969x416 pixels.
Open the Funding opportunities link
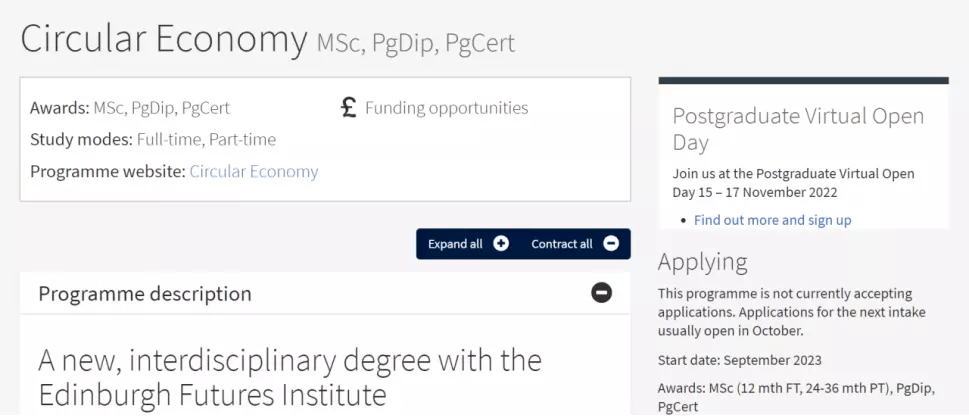coord(446,108)
